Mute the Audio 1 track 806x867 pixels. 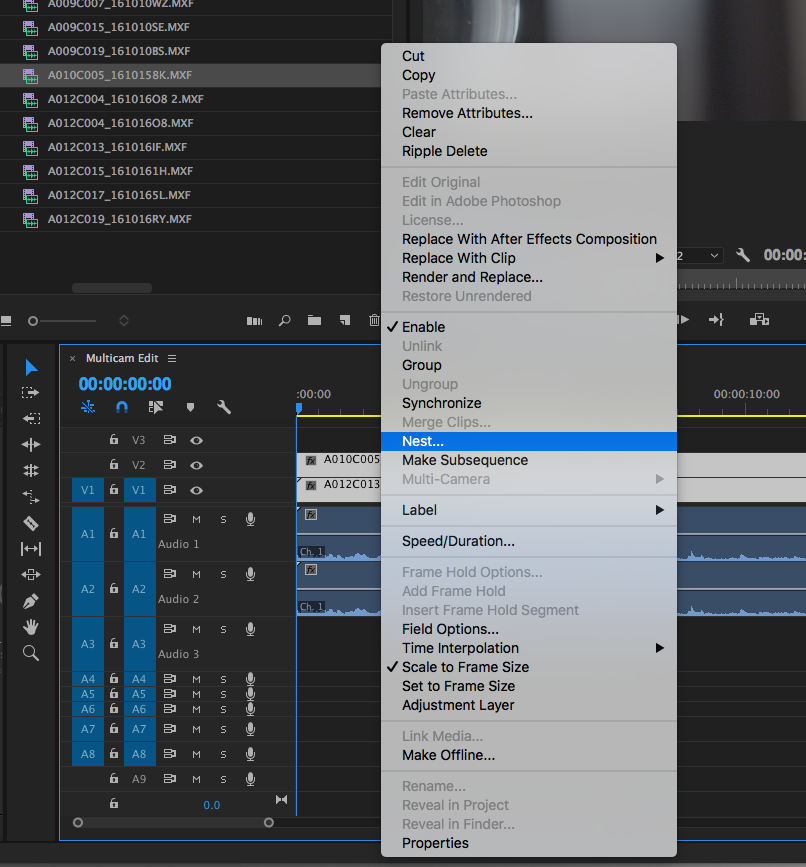click(197, 518)
